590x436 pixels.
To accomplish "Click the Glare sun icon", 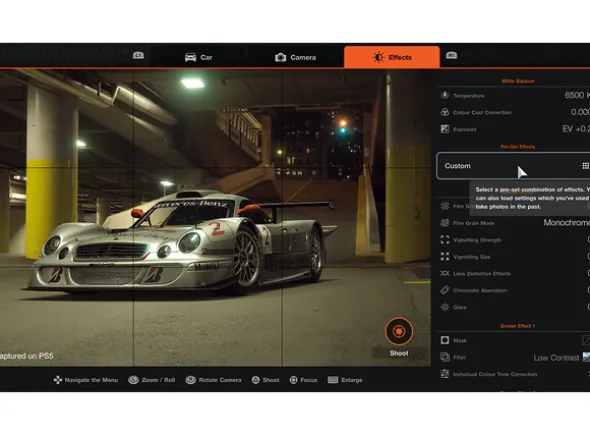I will pos(445,307).
